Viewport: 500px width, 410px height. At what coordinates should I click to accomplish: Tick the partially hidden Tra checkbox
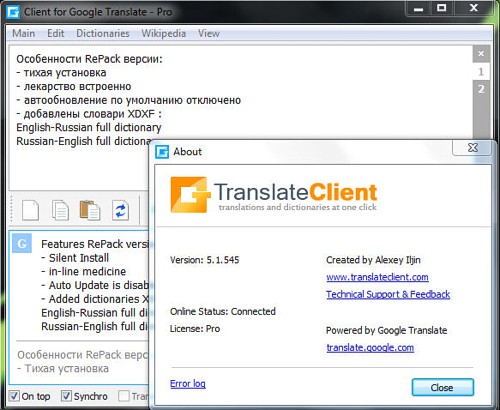124,396
